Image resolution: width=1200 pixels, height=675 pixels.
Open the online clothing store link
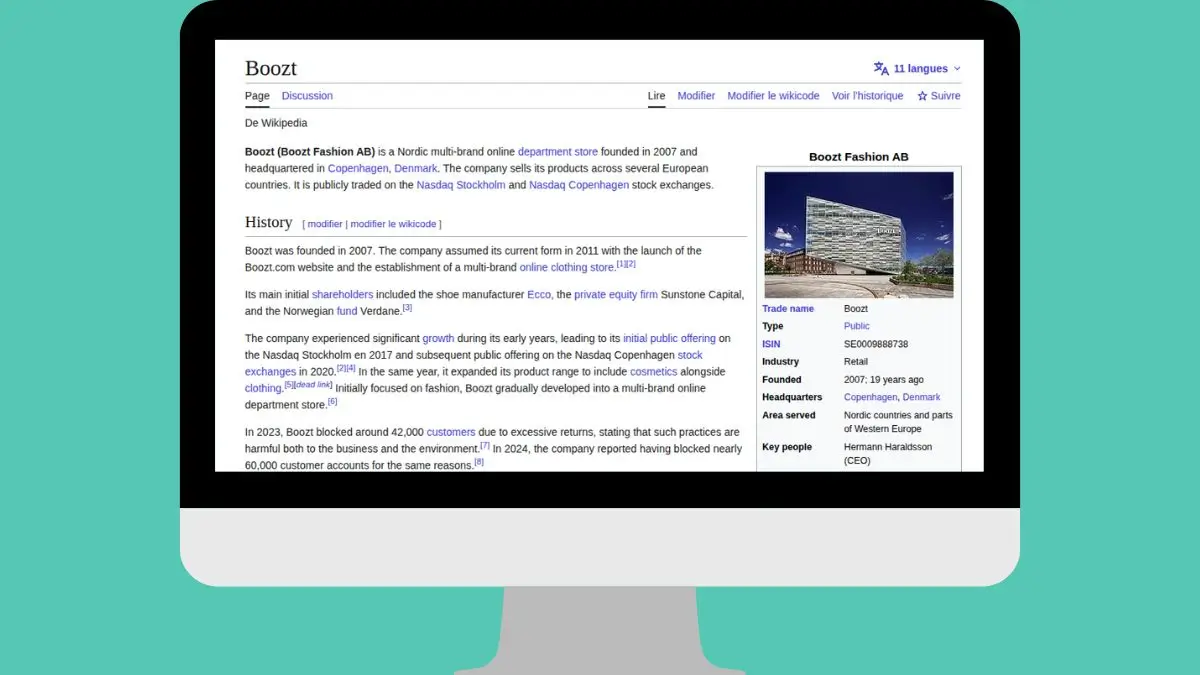566,268
